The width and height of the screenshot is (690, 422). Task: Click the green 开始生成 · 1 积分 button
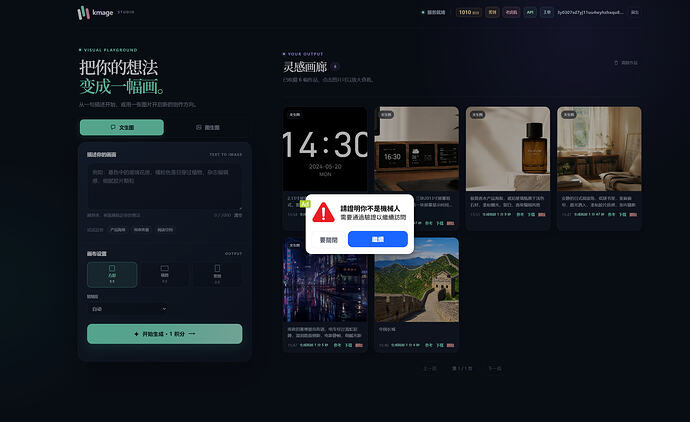165,334
